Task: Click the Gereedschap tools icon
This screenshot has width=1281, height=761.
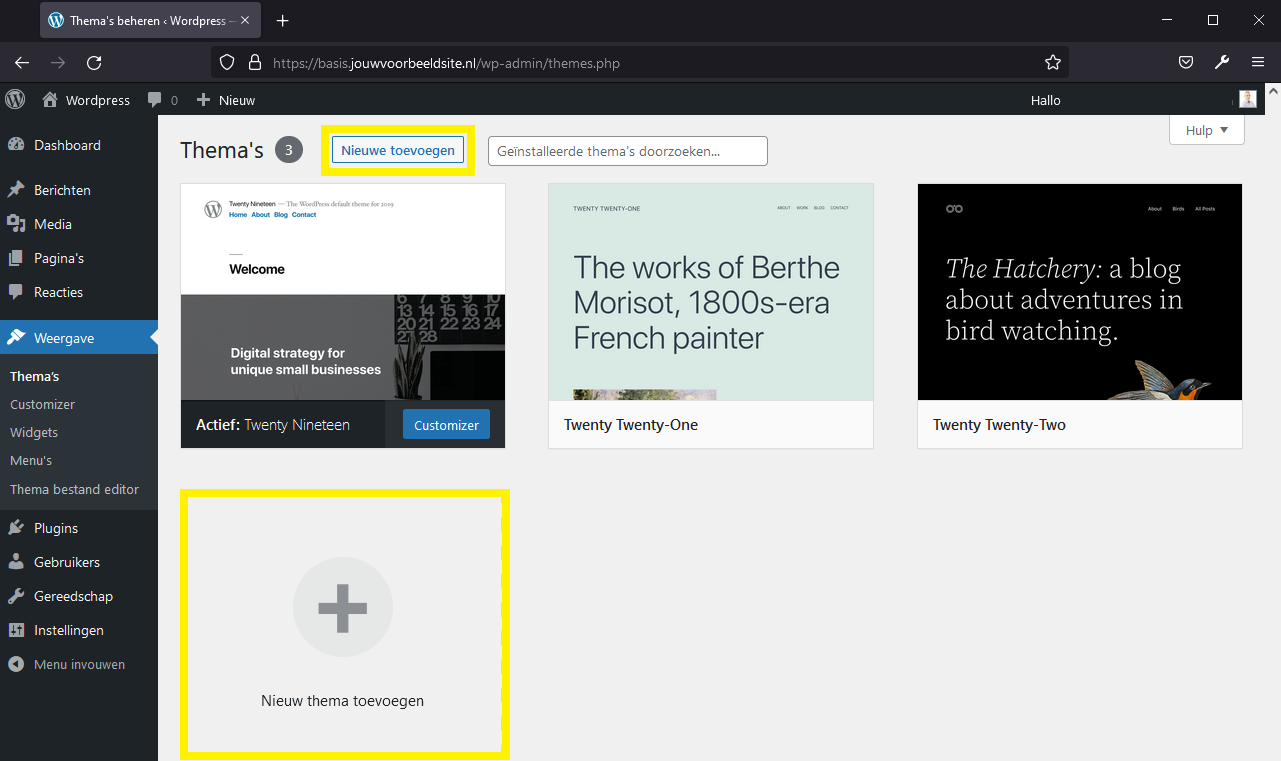Action: pos(18,595)
